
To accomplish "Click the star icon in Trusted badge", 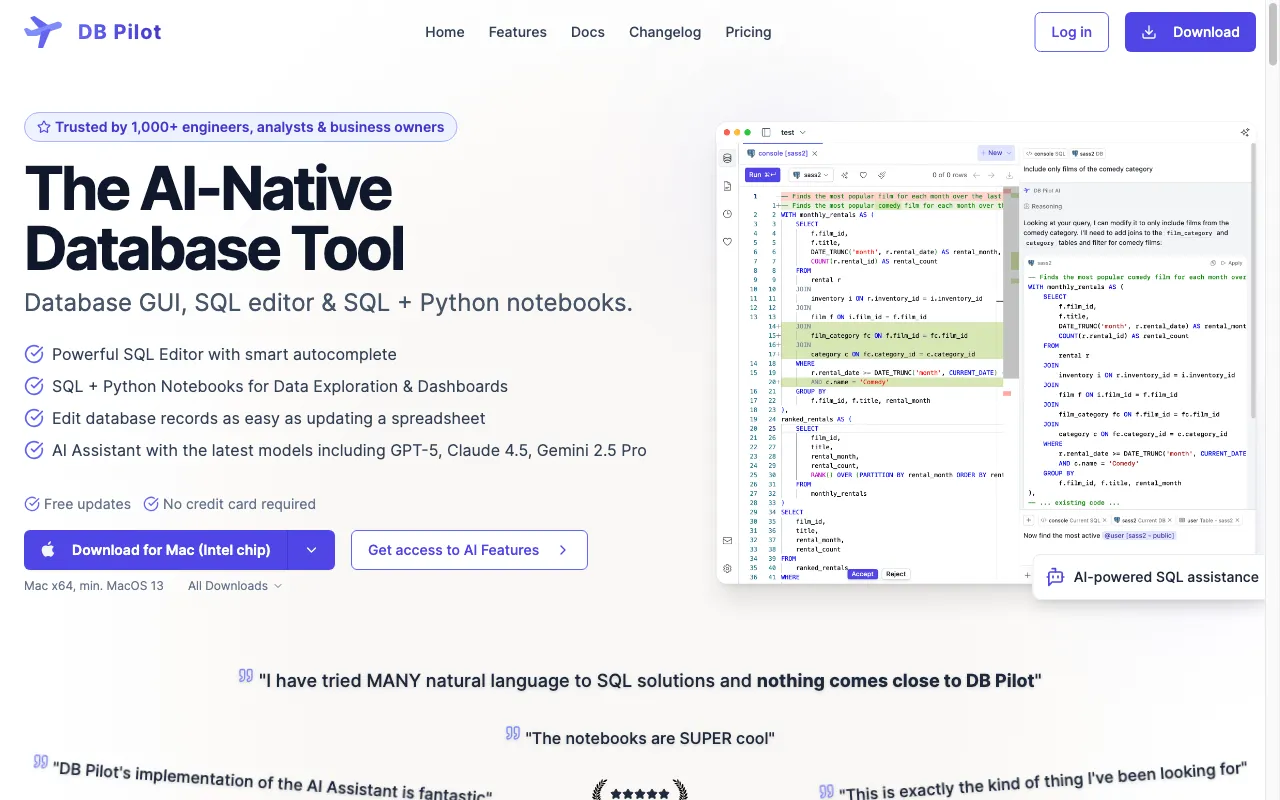I will [x=44, y=127].
